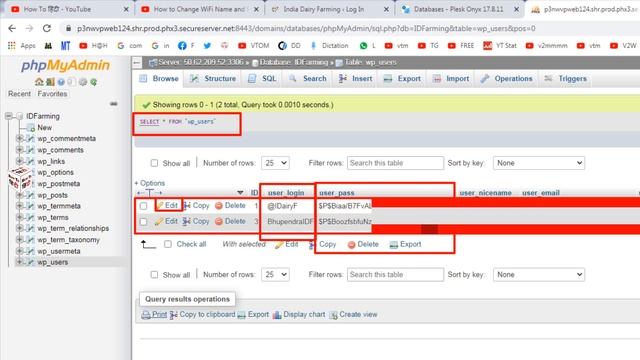Click Print in query results operations
This screenshot has width=640, height=360.
pyautogui.click(x=154, y=315)
